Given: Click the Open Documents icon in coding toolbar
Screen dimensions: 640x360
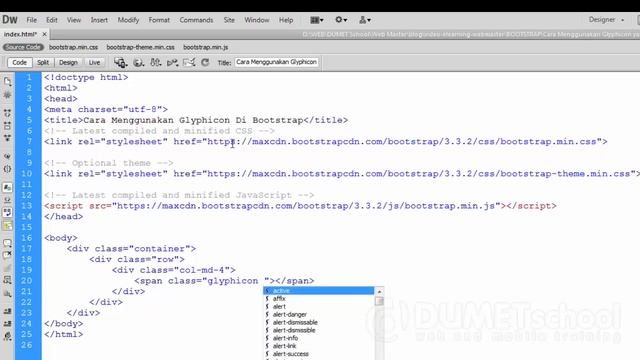Looking at the screenshot, I should pos(7,81).
